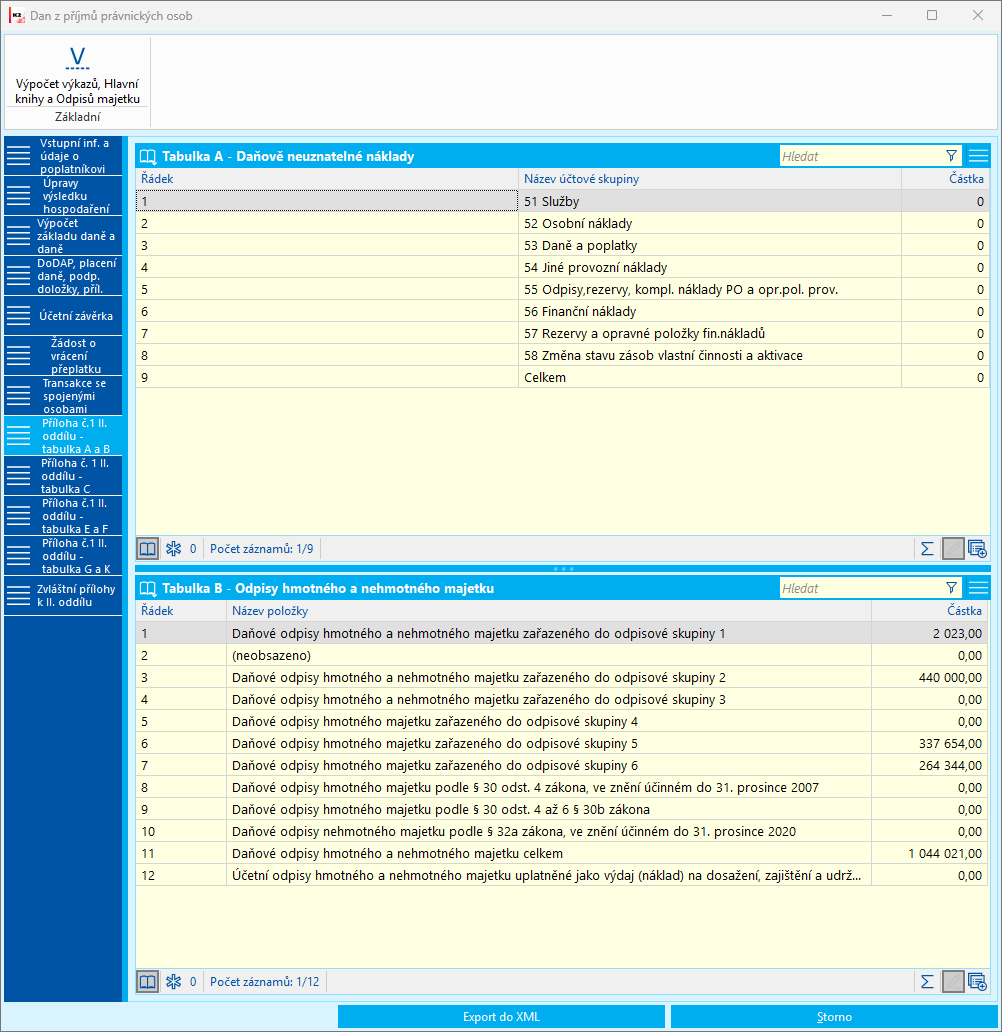Viewport: 1002px width, 1032px height.
Task: Click search field in Tabulka B
Action: coord(861,588)
